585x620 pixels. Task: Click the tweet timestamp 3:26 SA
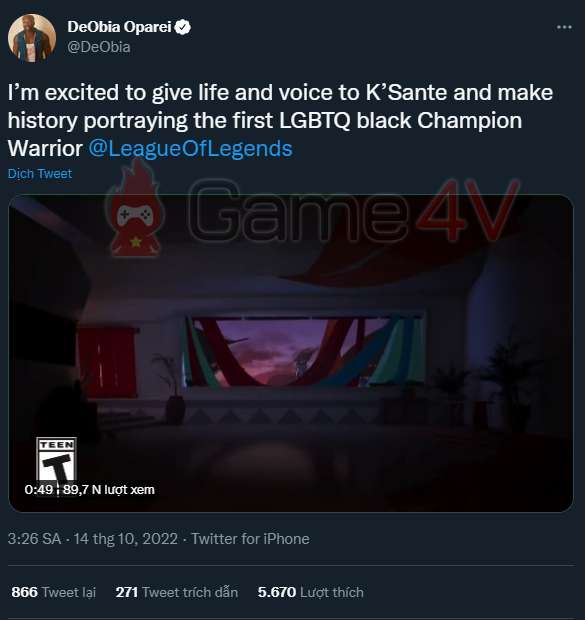coord(34,539)
